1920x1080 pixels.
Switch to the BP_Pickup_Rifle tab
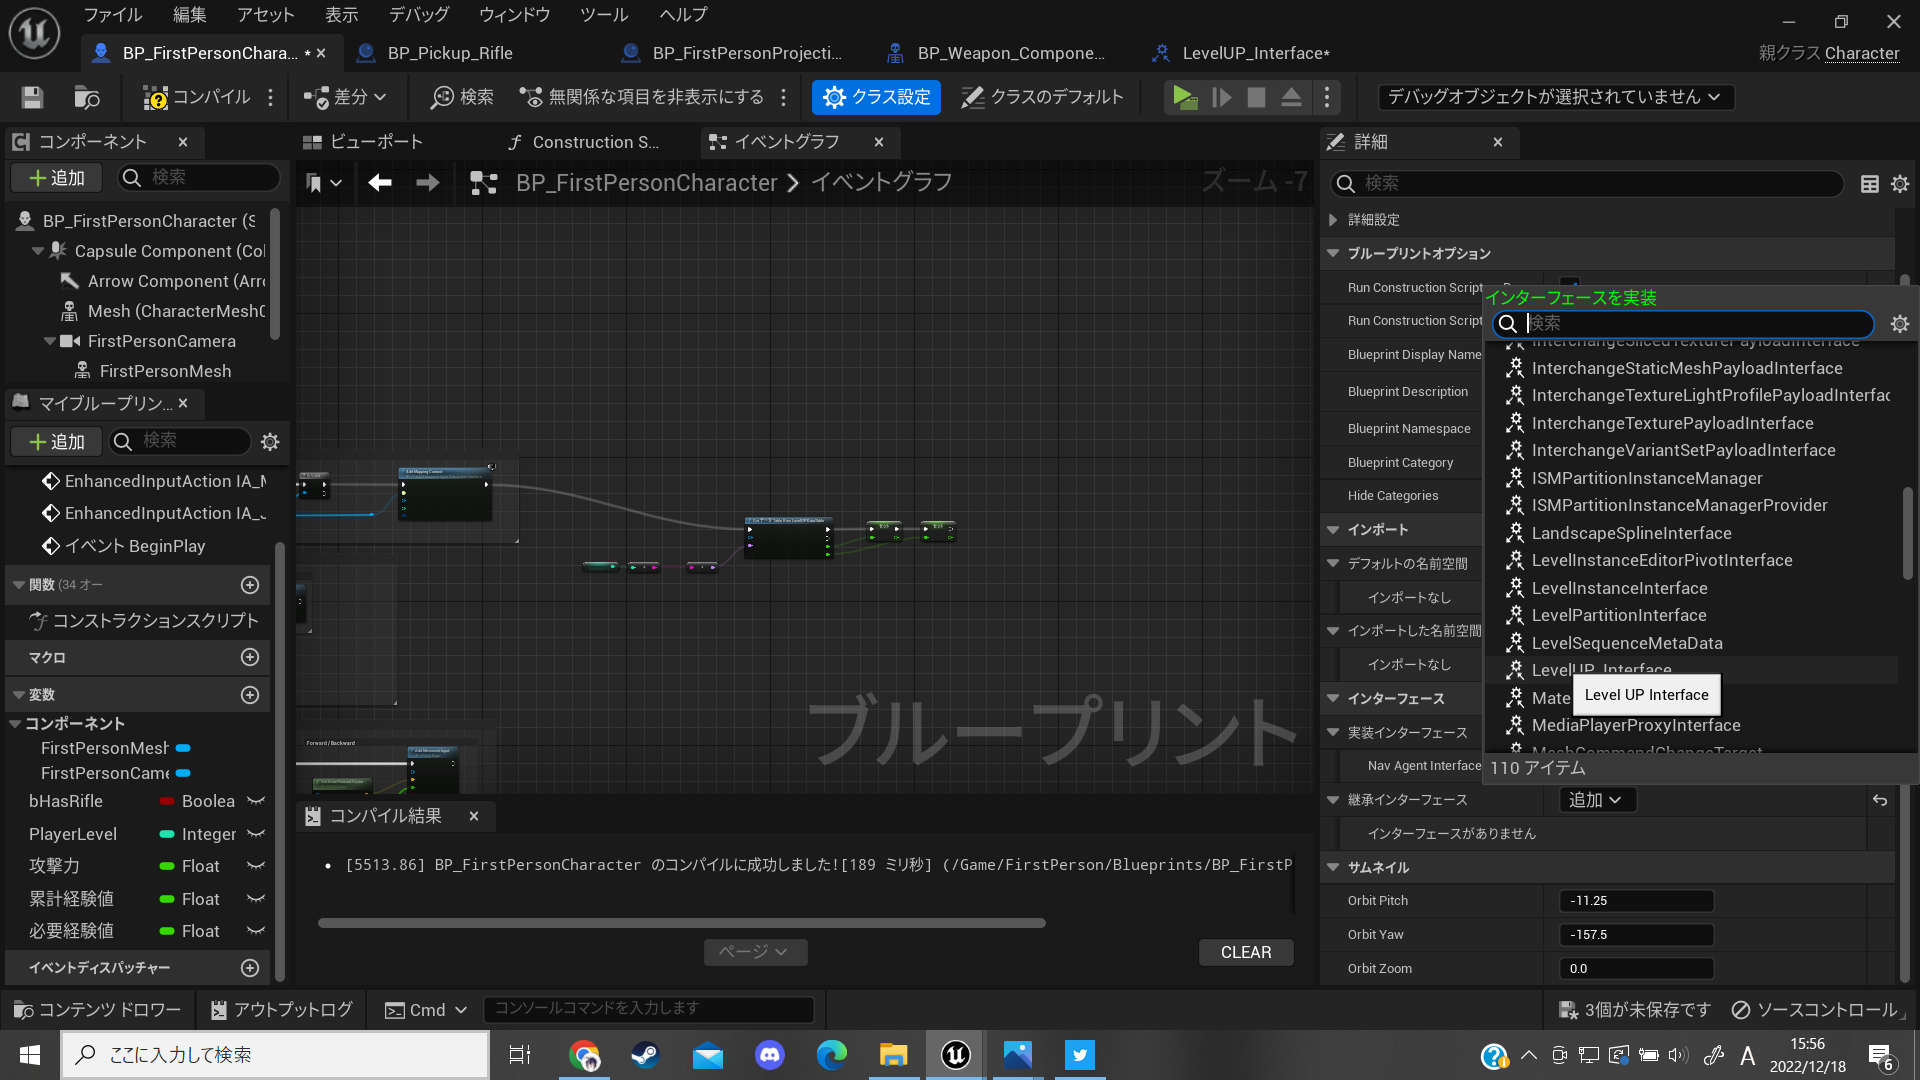448,53
